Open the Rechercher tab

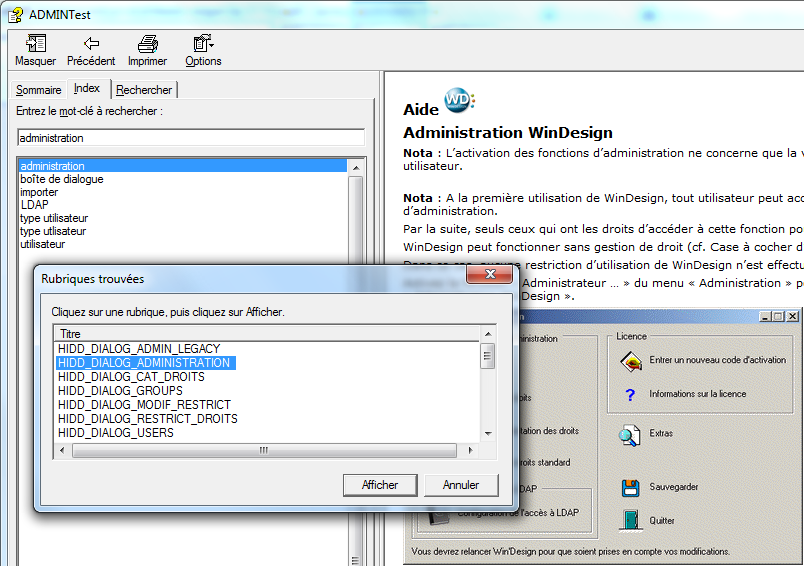tap(144, 90)
